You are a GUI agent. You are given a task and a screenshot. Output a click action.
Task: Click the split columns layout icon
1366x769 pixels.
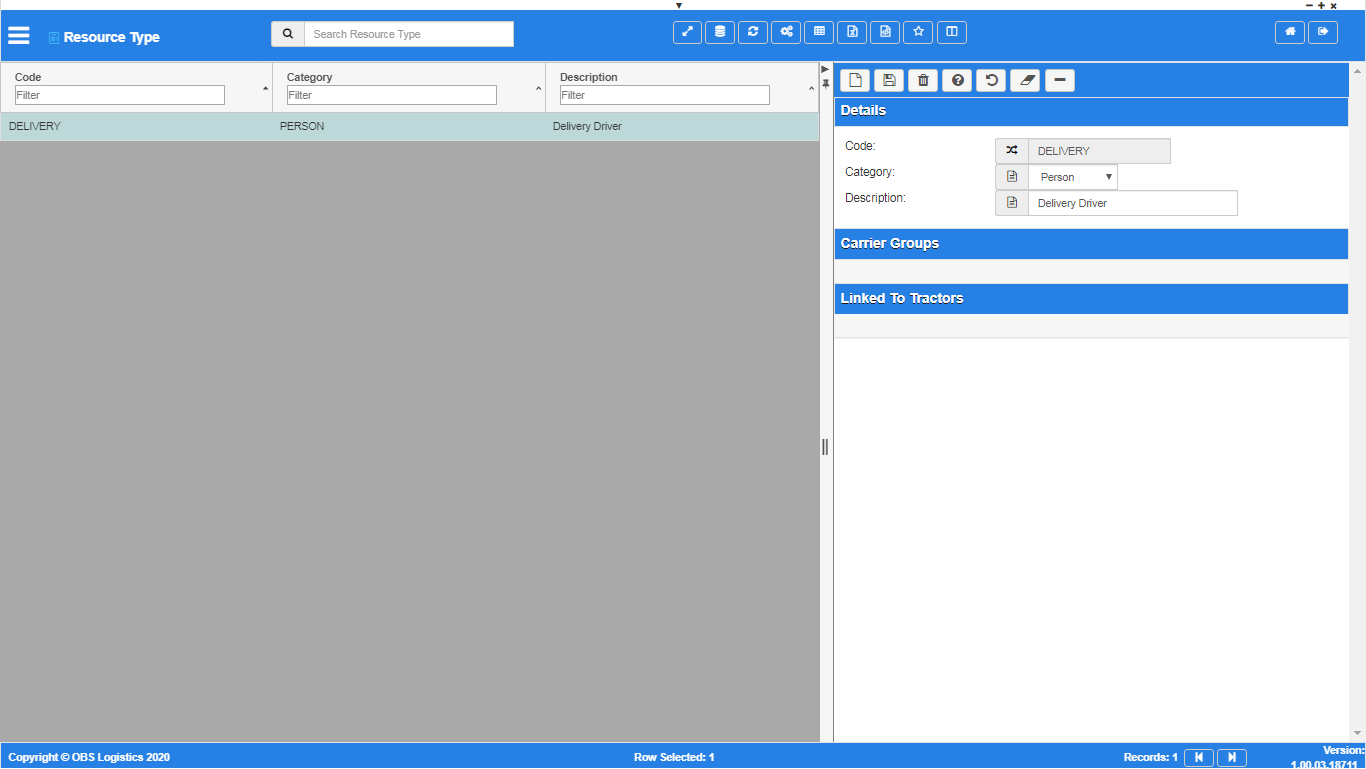(951, 32)
